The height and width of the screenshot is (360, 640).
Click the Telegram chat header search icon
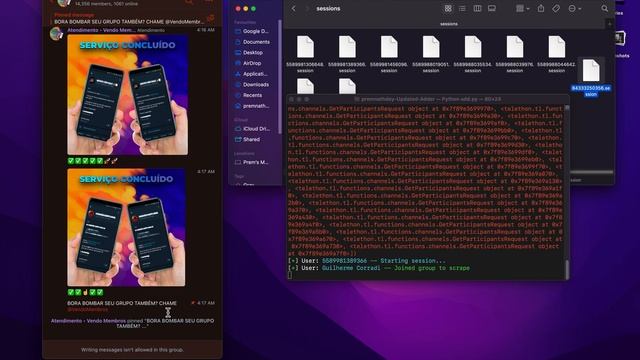point(189,2)
